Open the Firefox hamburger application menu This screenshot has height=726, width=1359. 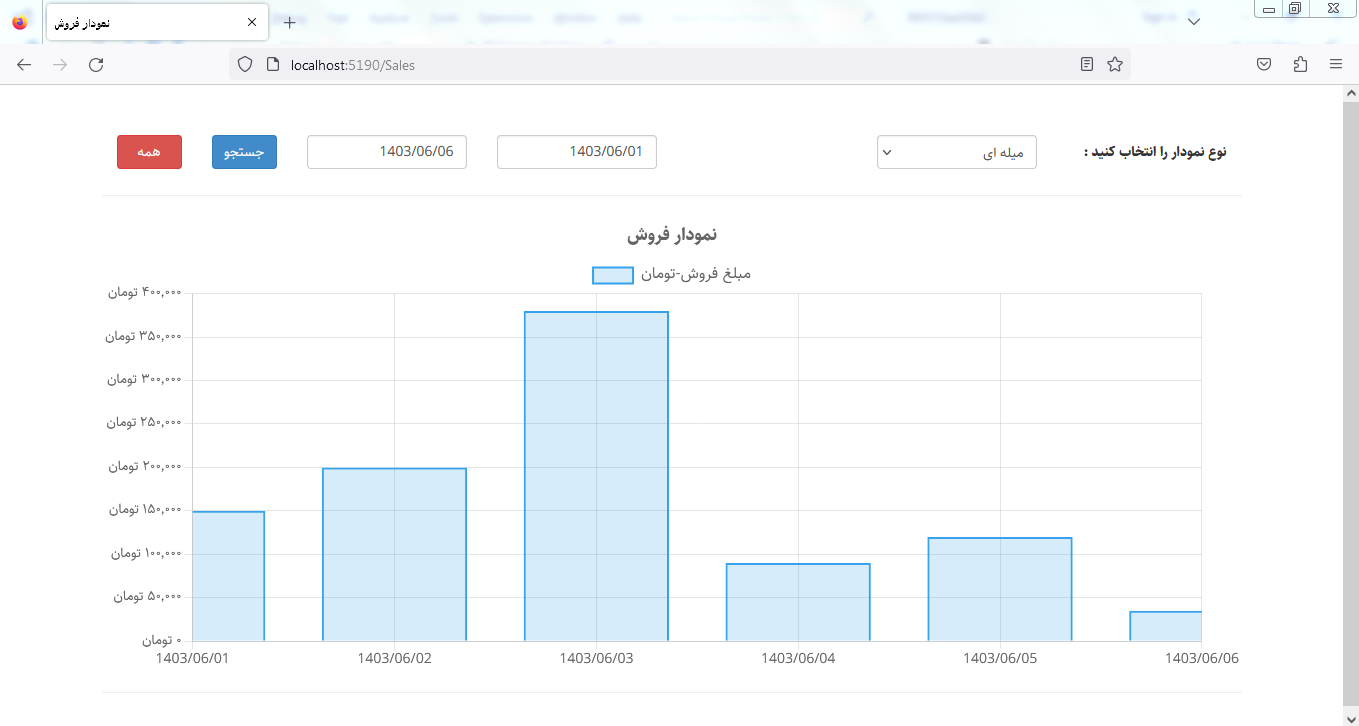(1335, 65)
